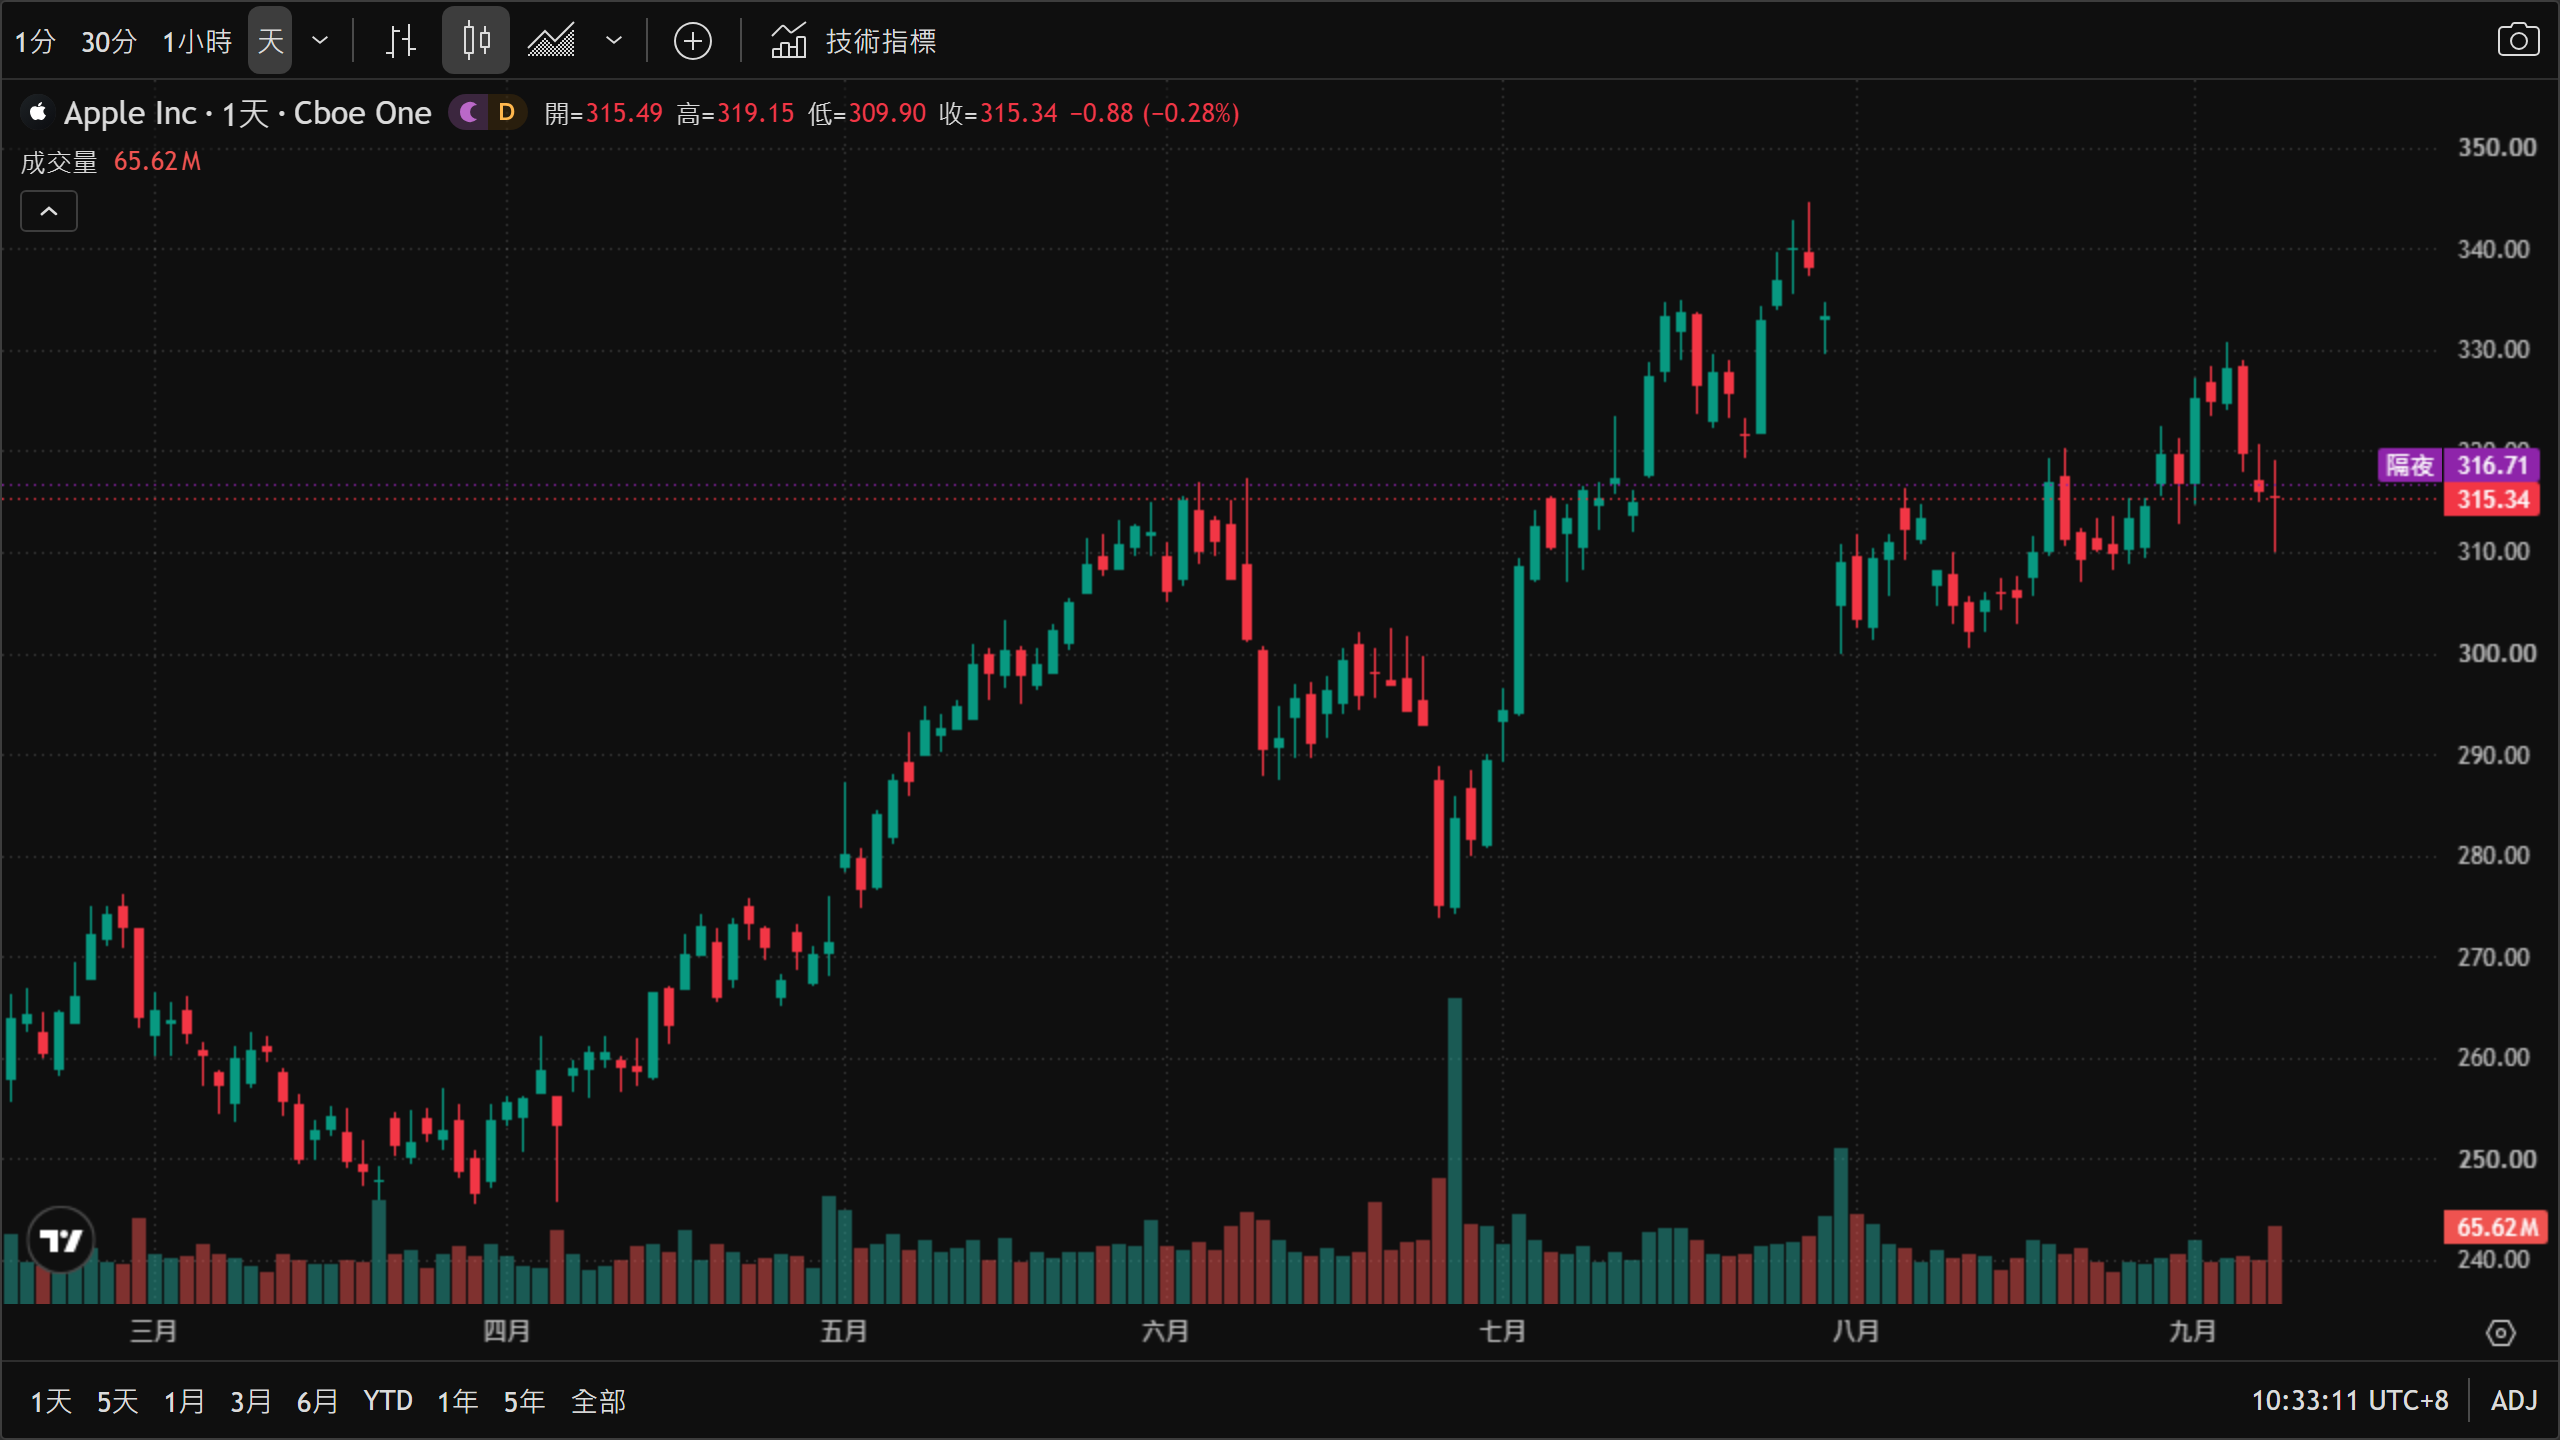Open chart settings gear icon
The image size is (2560, 1440).
click(2501, 1333)
